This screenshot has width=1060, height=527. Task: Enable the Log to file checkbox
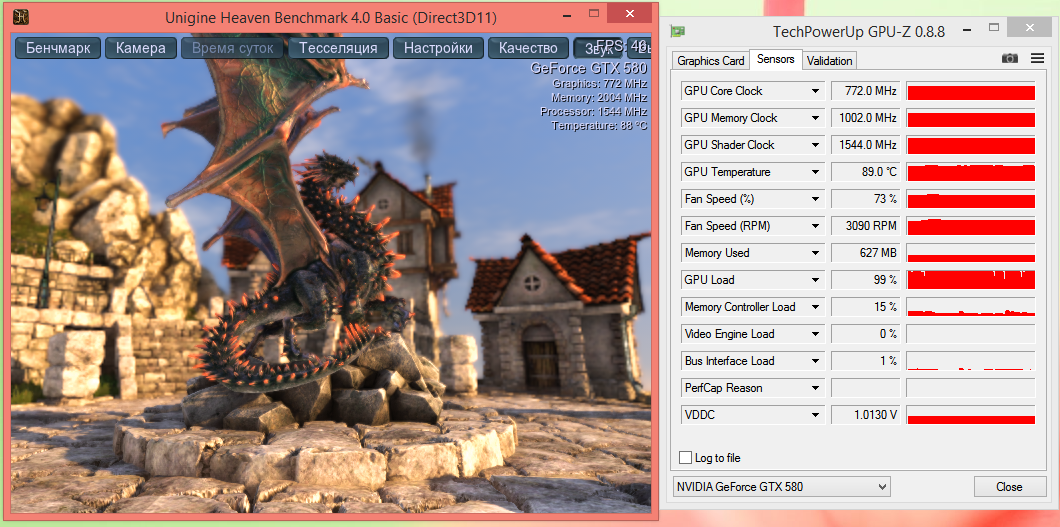pos(685,457)
